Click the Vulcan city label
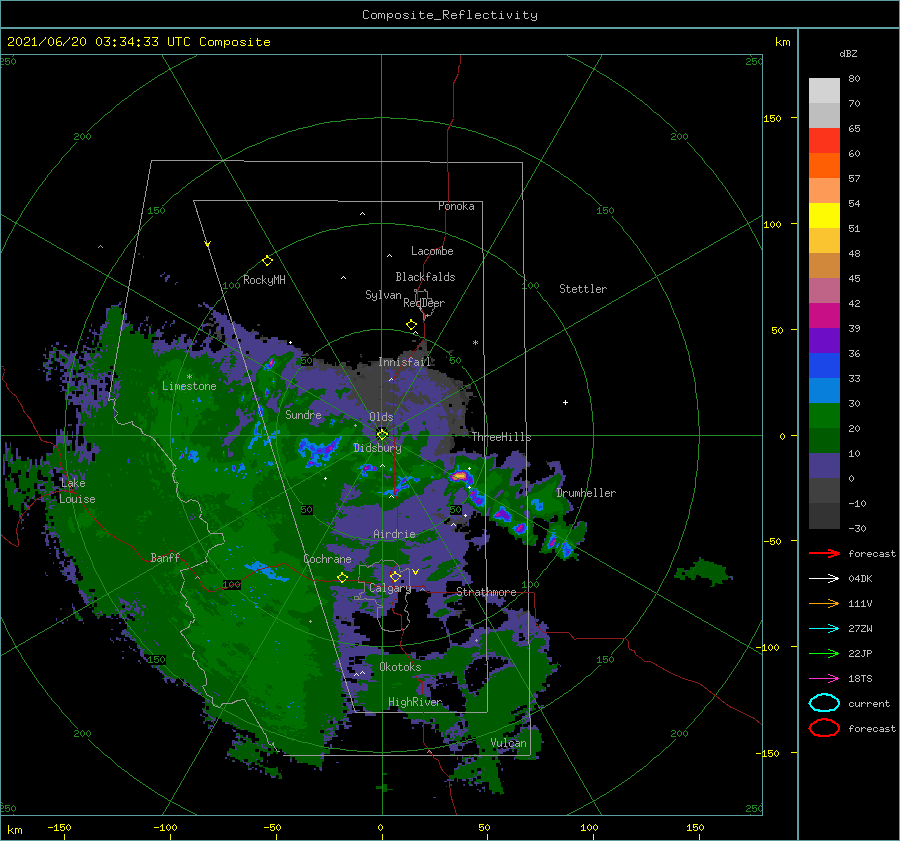The width and height of the screenshot is (900, 841). point(509,743)
